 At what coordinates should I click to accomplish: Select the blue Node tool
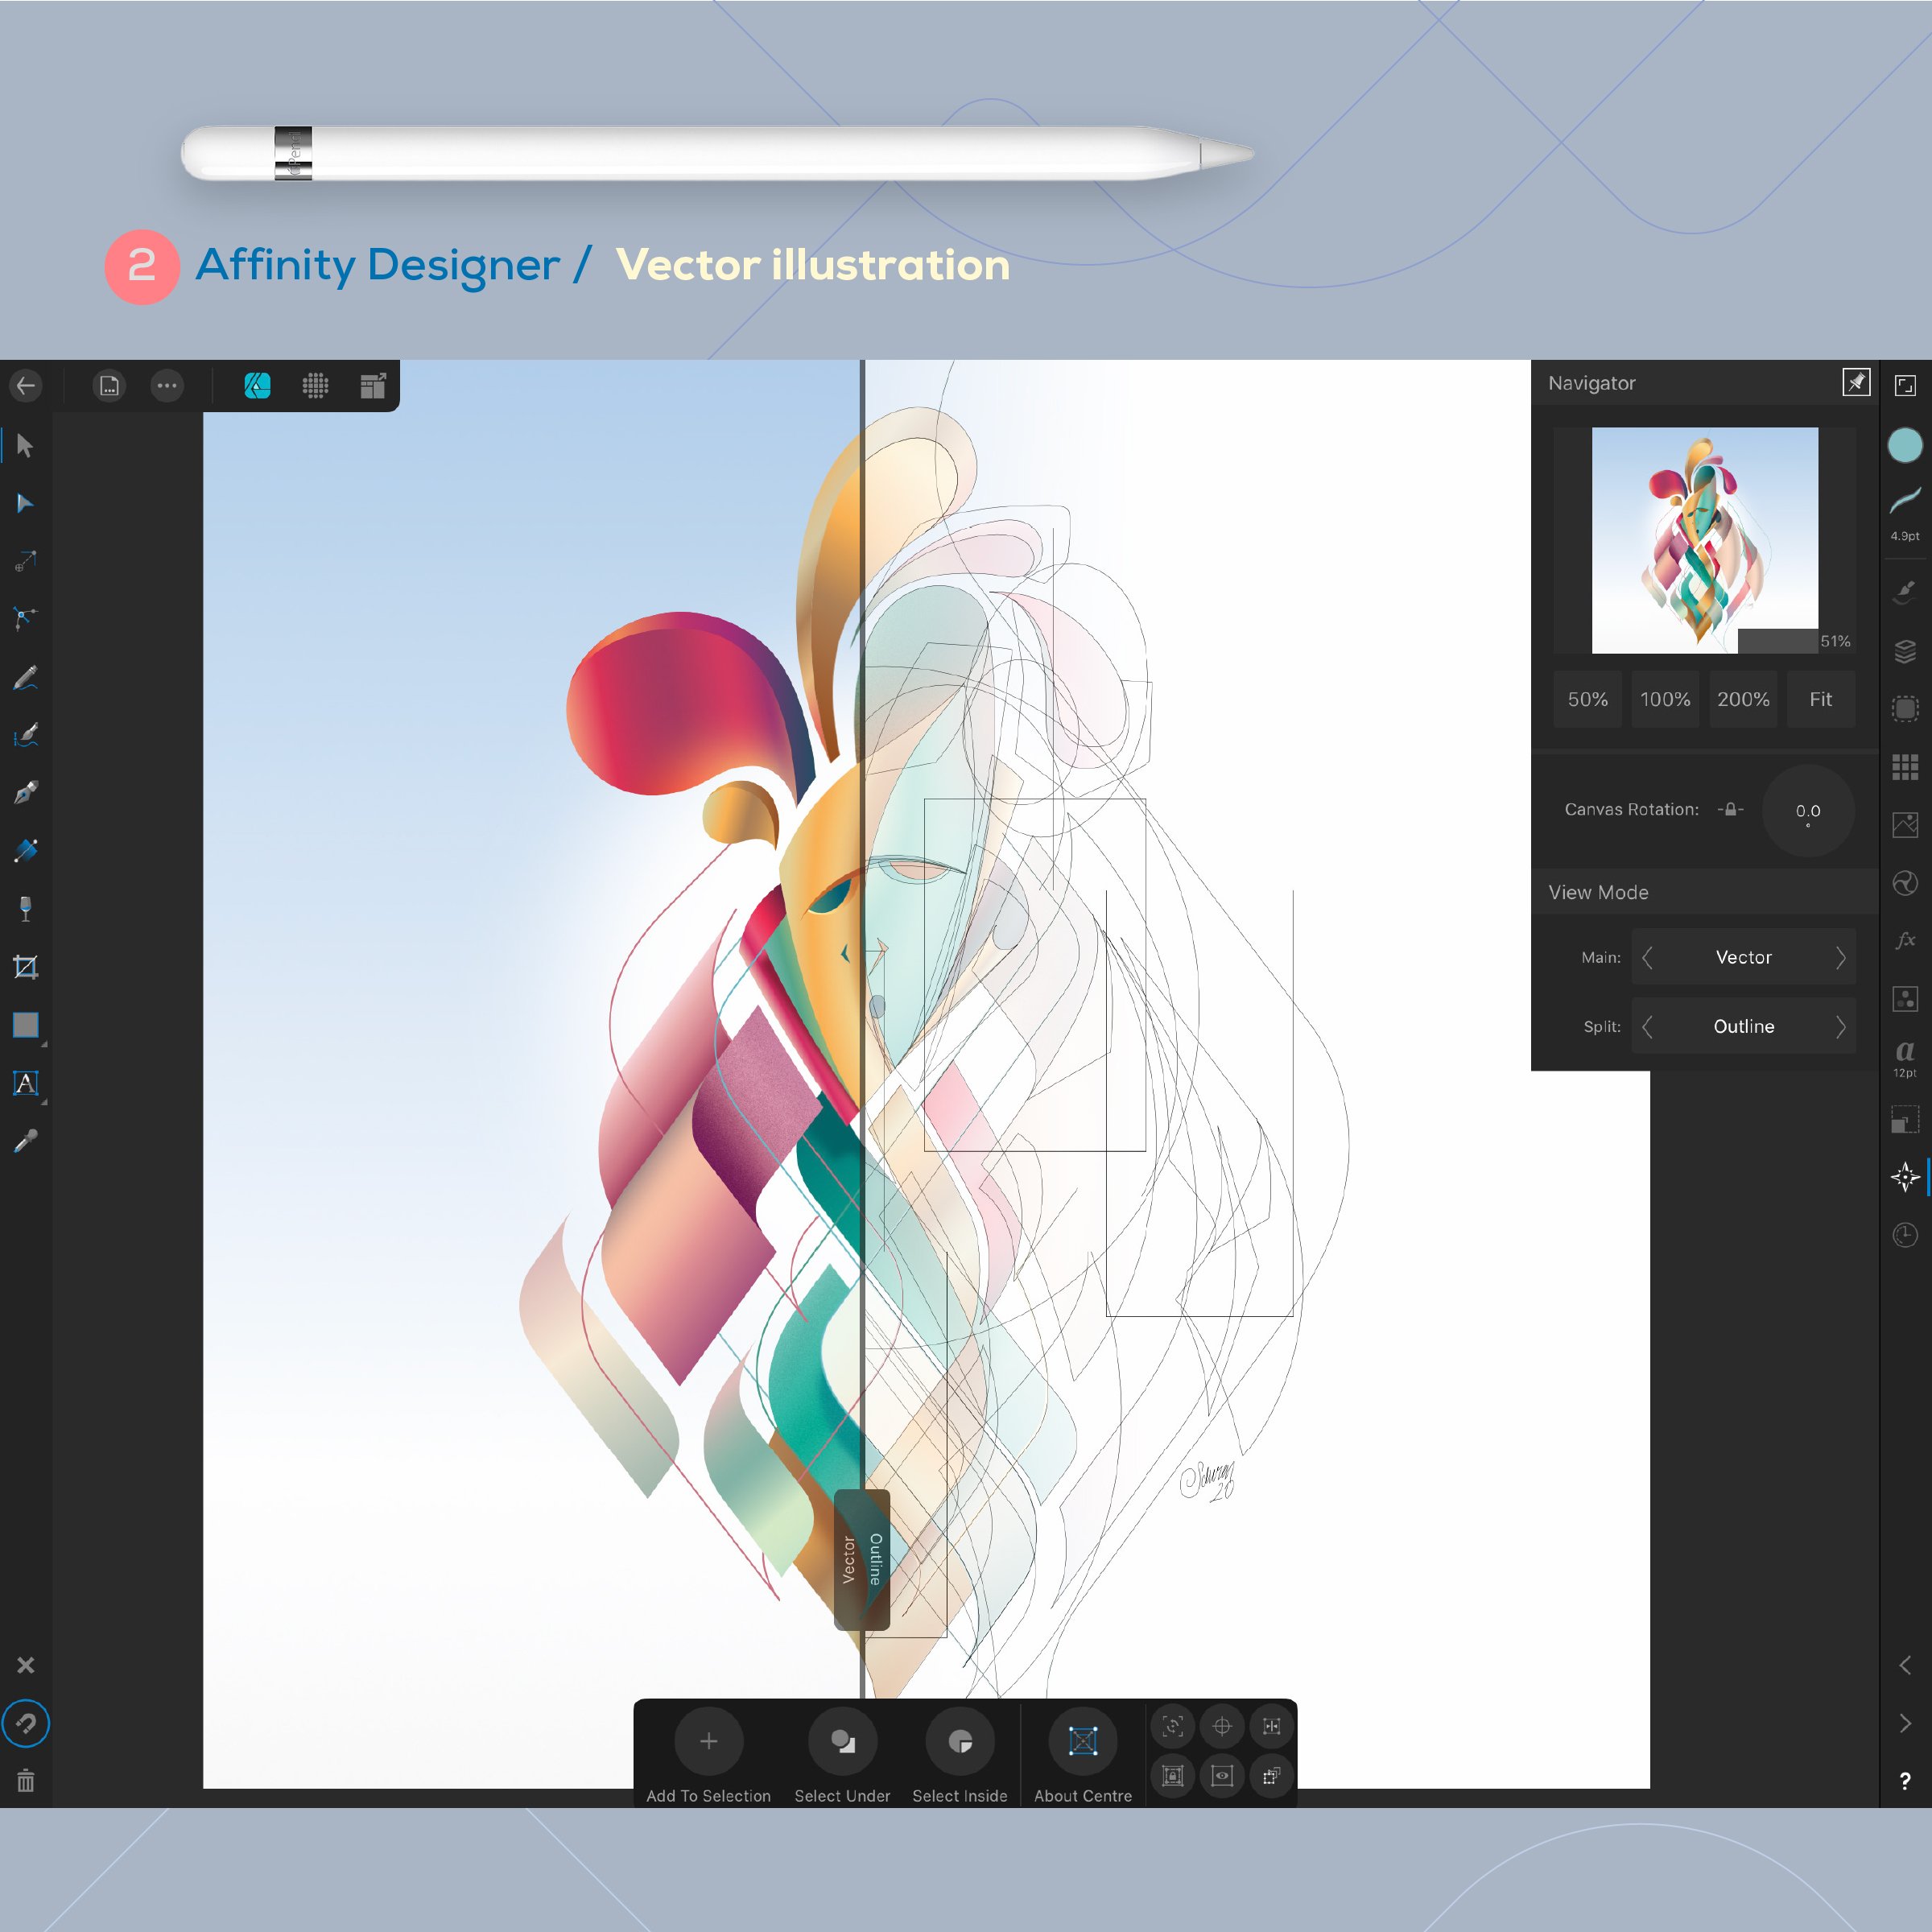(26, 503)
